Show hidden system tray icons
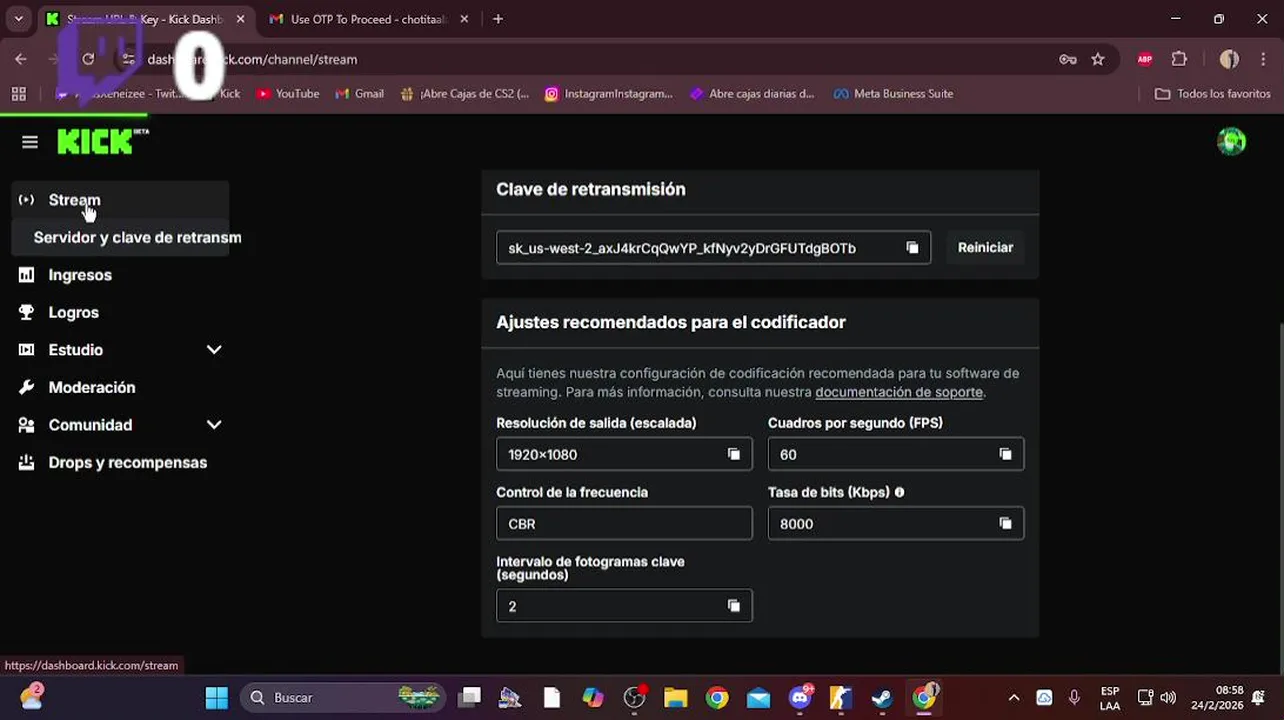Screen dimensions: 1284x720 tap(1014, 697)
